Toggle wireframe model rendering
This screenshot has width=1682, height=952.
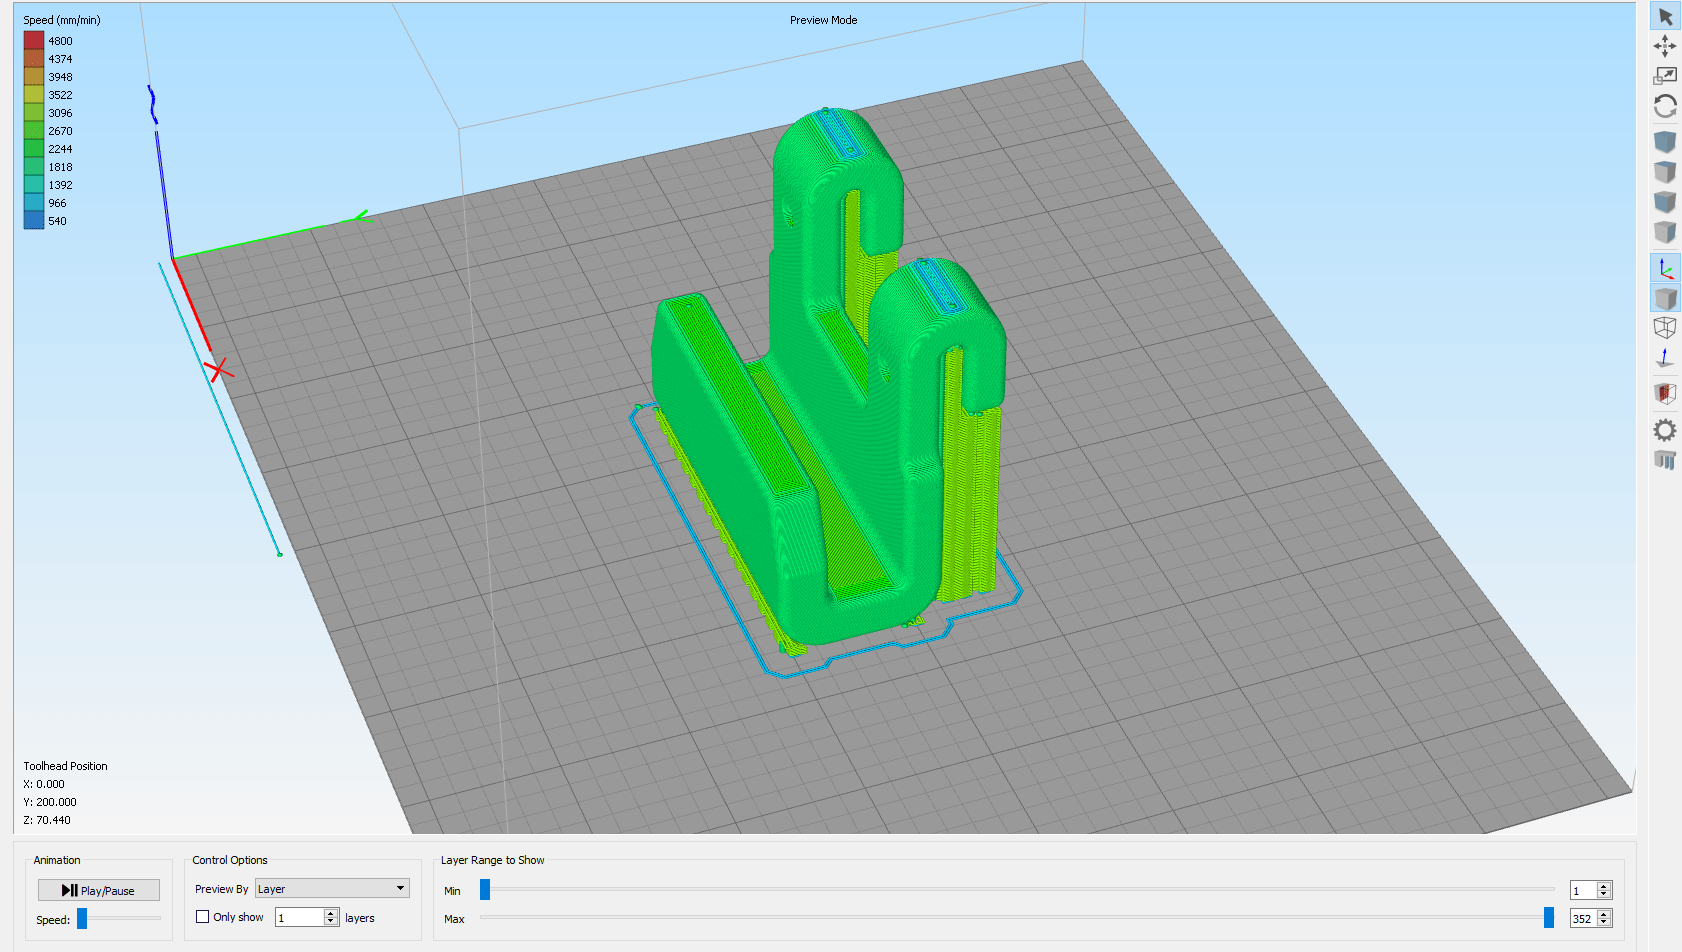1665,328
